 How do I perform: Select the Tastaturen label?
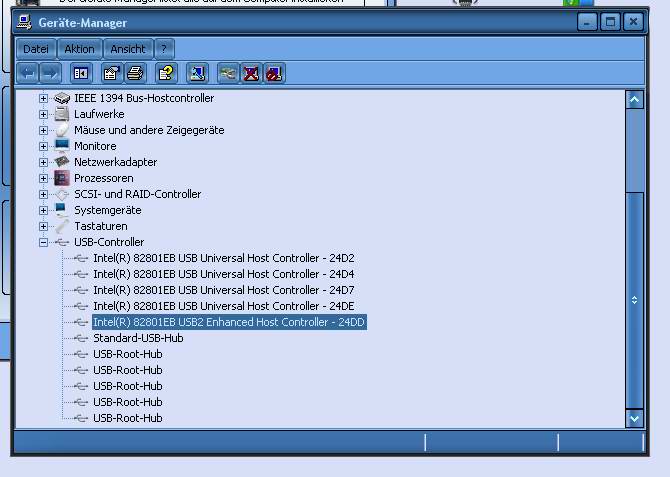pyautogui.click(x=101, y=226)
